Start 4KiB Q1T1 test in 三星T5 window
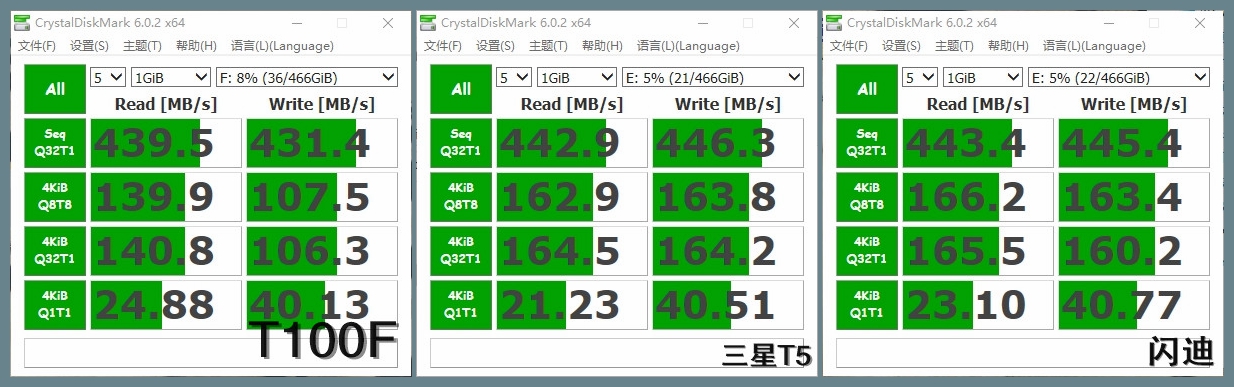The image size is (1234, 387). click(461, 305)
